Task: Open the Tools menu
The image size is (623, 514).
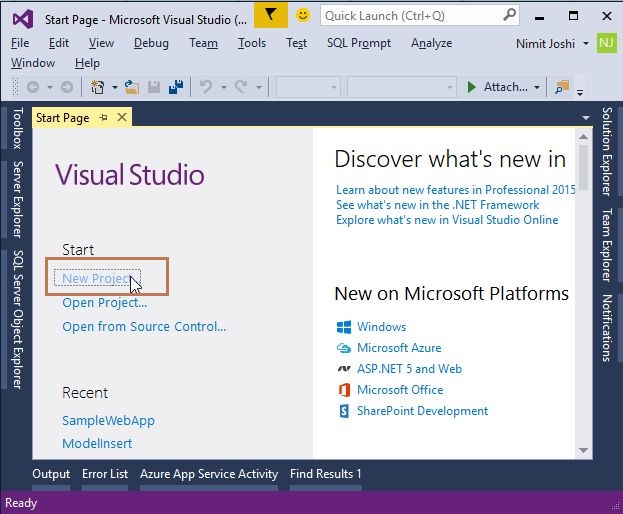Action: coord(252,43)
